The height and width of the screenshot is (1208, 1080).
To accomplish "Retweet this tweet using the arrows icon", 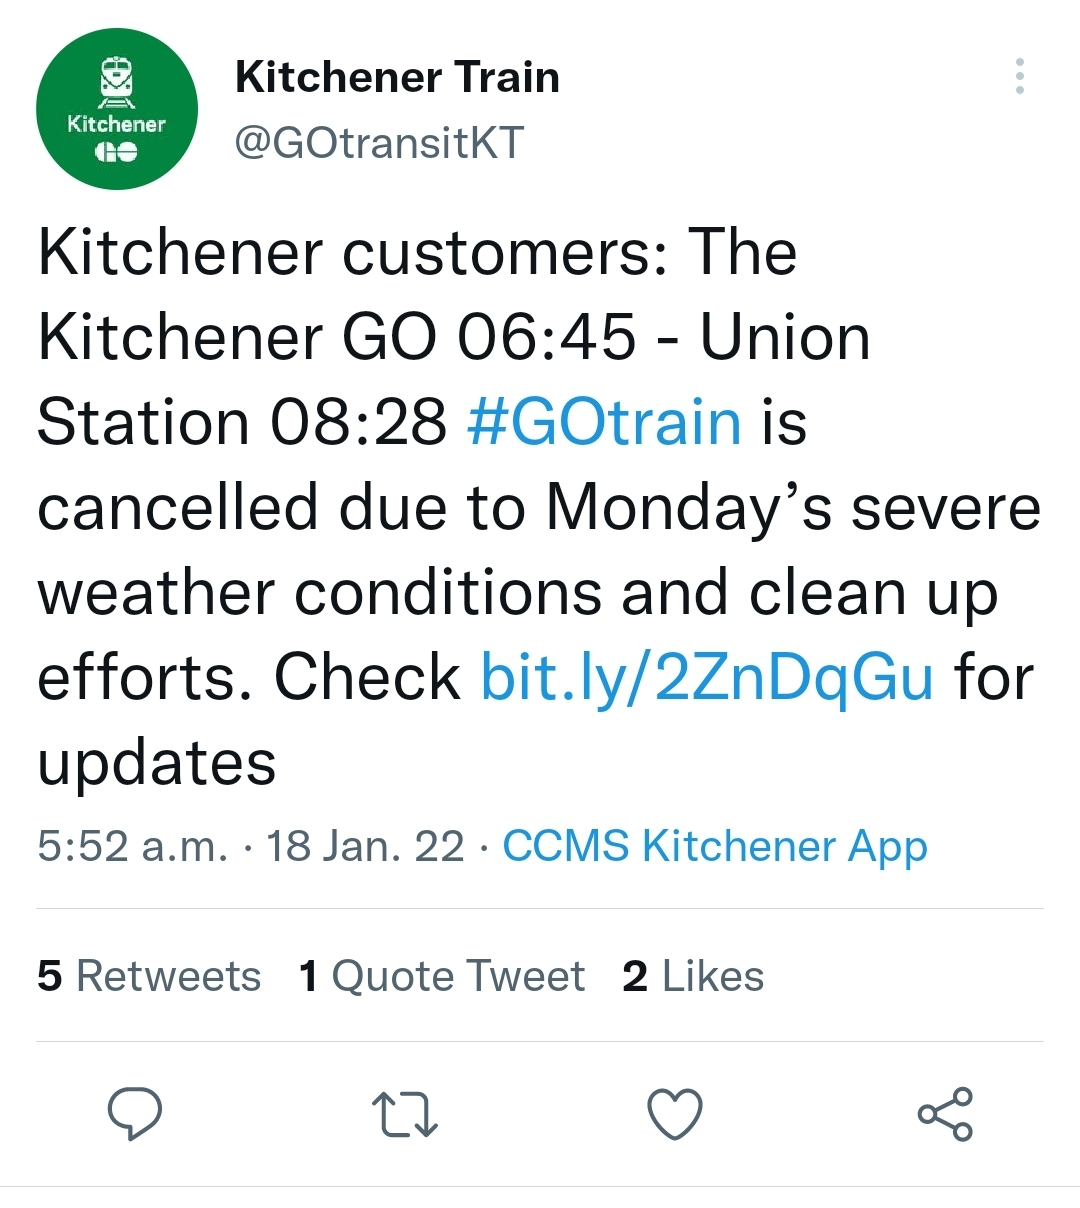I will 404,1114.
